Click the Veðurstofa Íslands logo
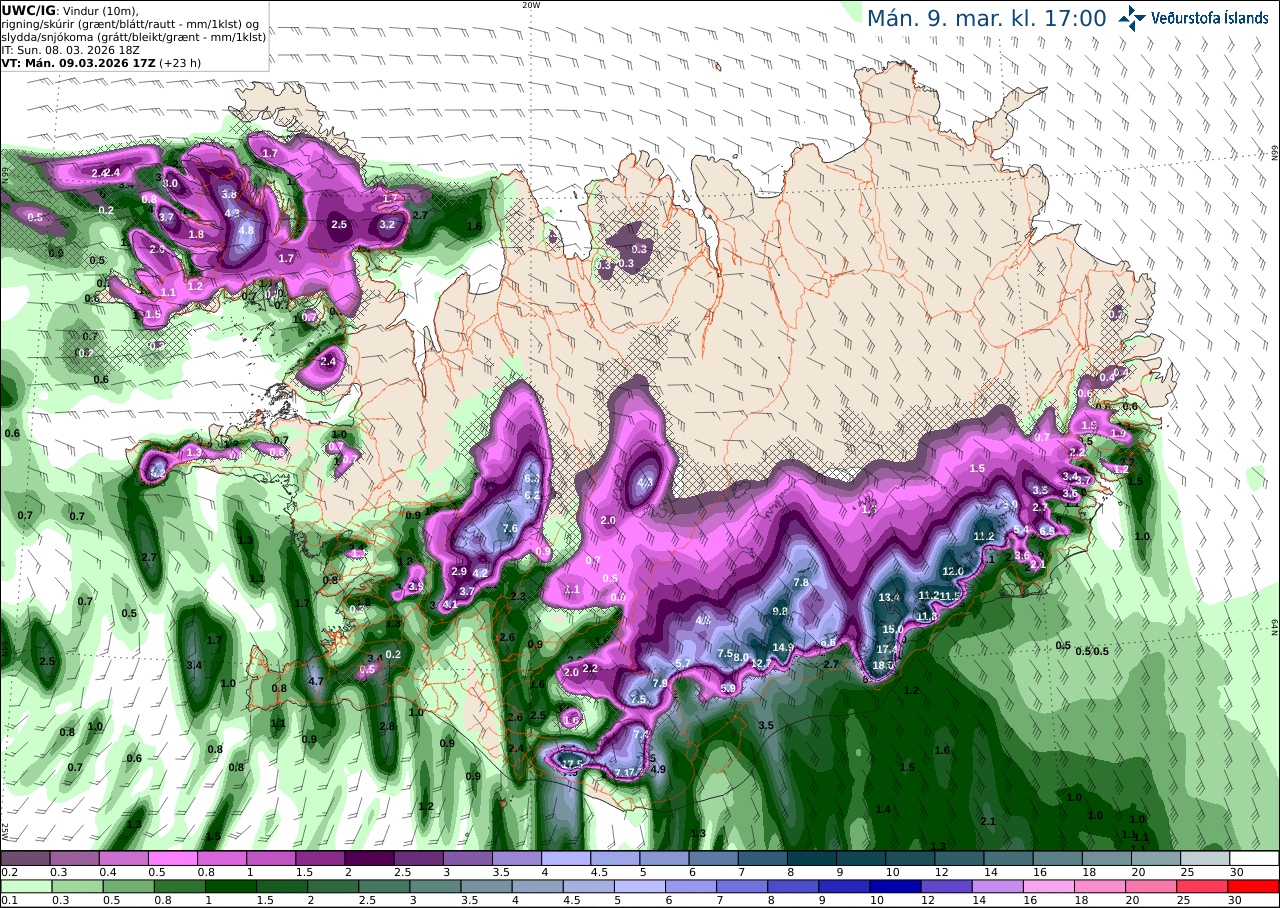The width and height of the screenshot is (1280, 908). point(1193,18)
